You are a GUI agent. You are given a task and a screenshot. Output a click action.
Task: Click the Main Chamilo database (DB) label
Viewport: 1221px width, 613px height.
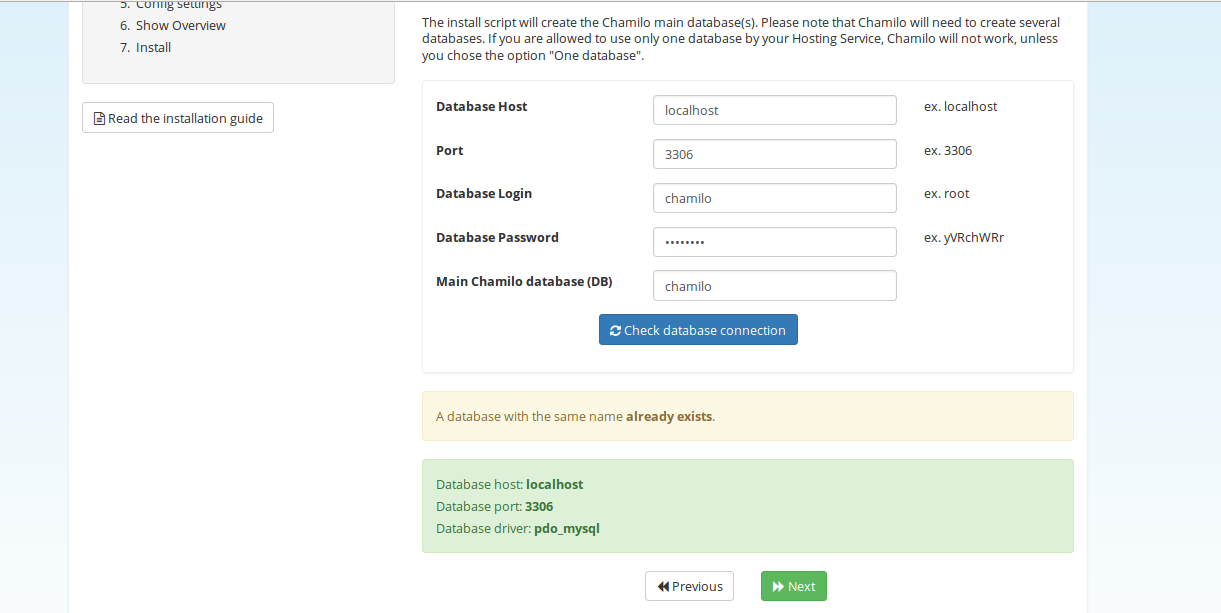(x=524, y=281)
